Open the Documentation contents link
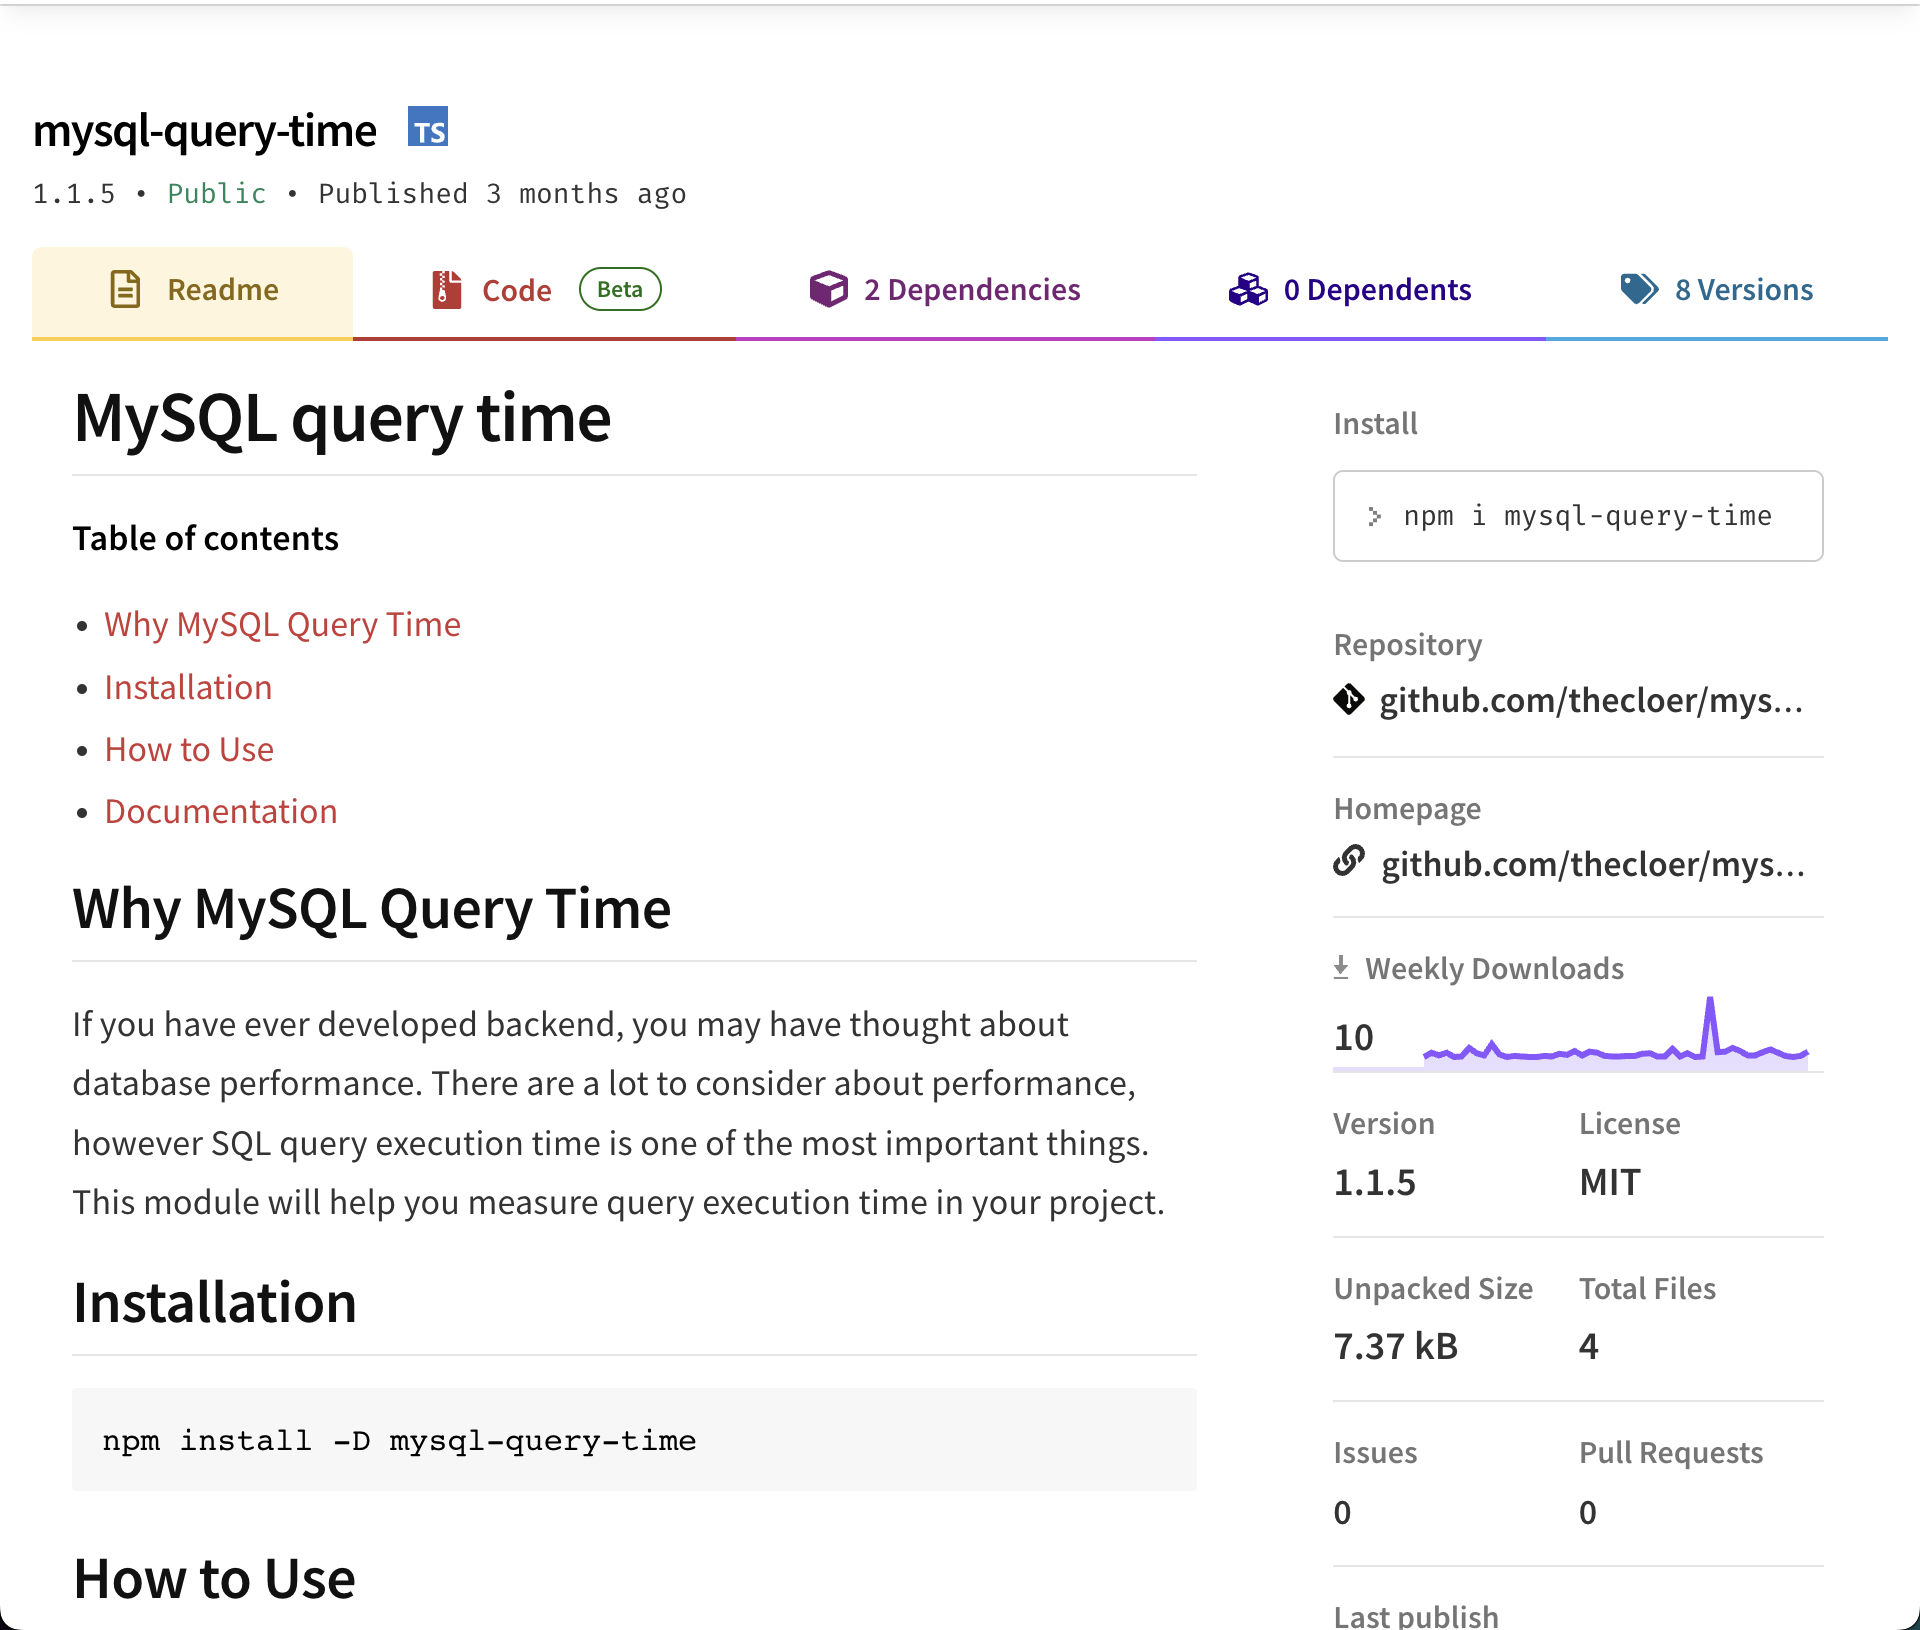The height and width of the screenshot is (1630, 1920). [221, 812]
